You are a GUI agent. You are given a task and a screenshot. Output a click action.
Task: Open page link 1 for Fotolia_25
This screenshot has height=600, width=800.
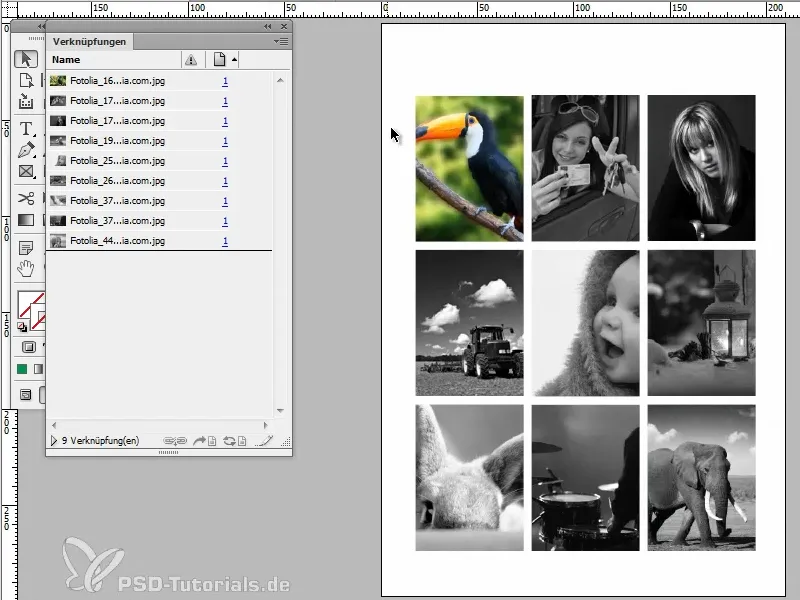tap(225, 161)
